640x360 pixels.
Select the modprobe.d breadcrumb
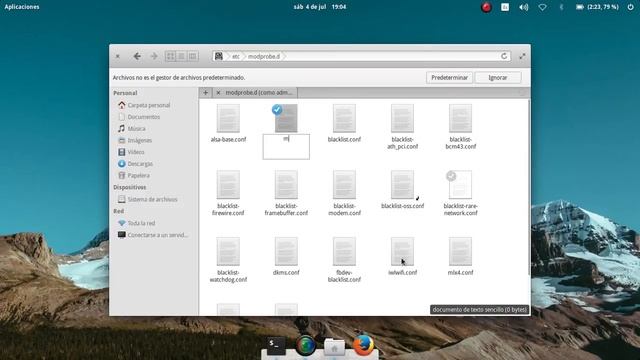point(264,56)
